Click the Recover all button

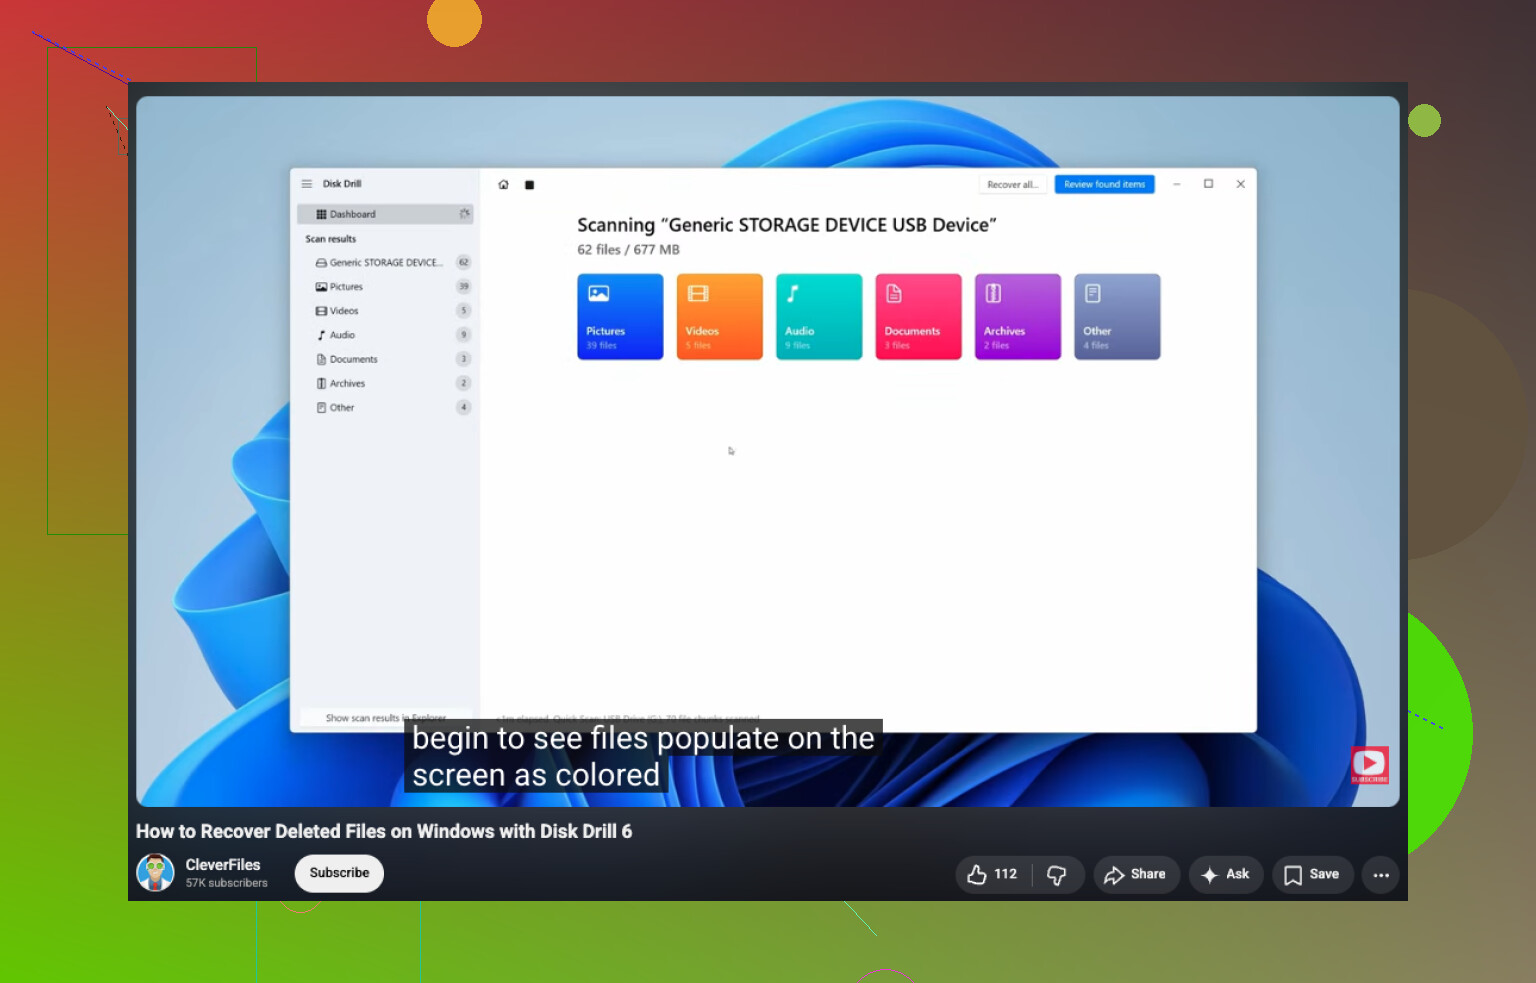1012,185
